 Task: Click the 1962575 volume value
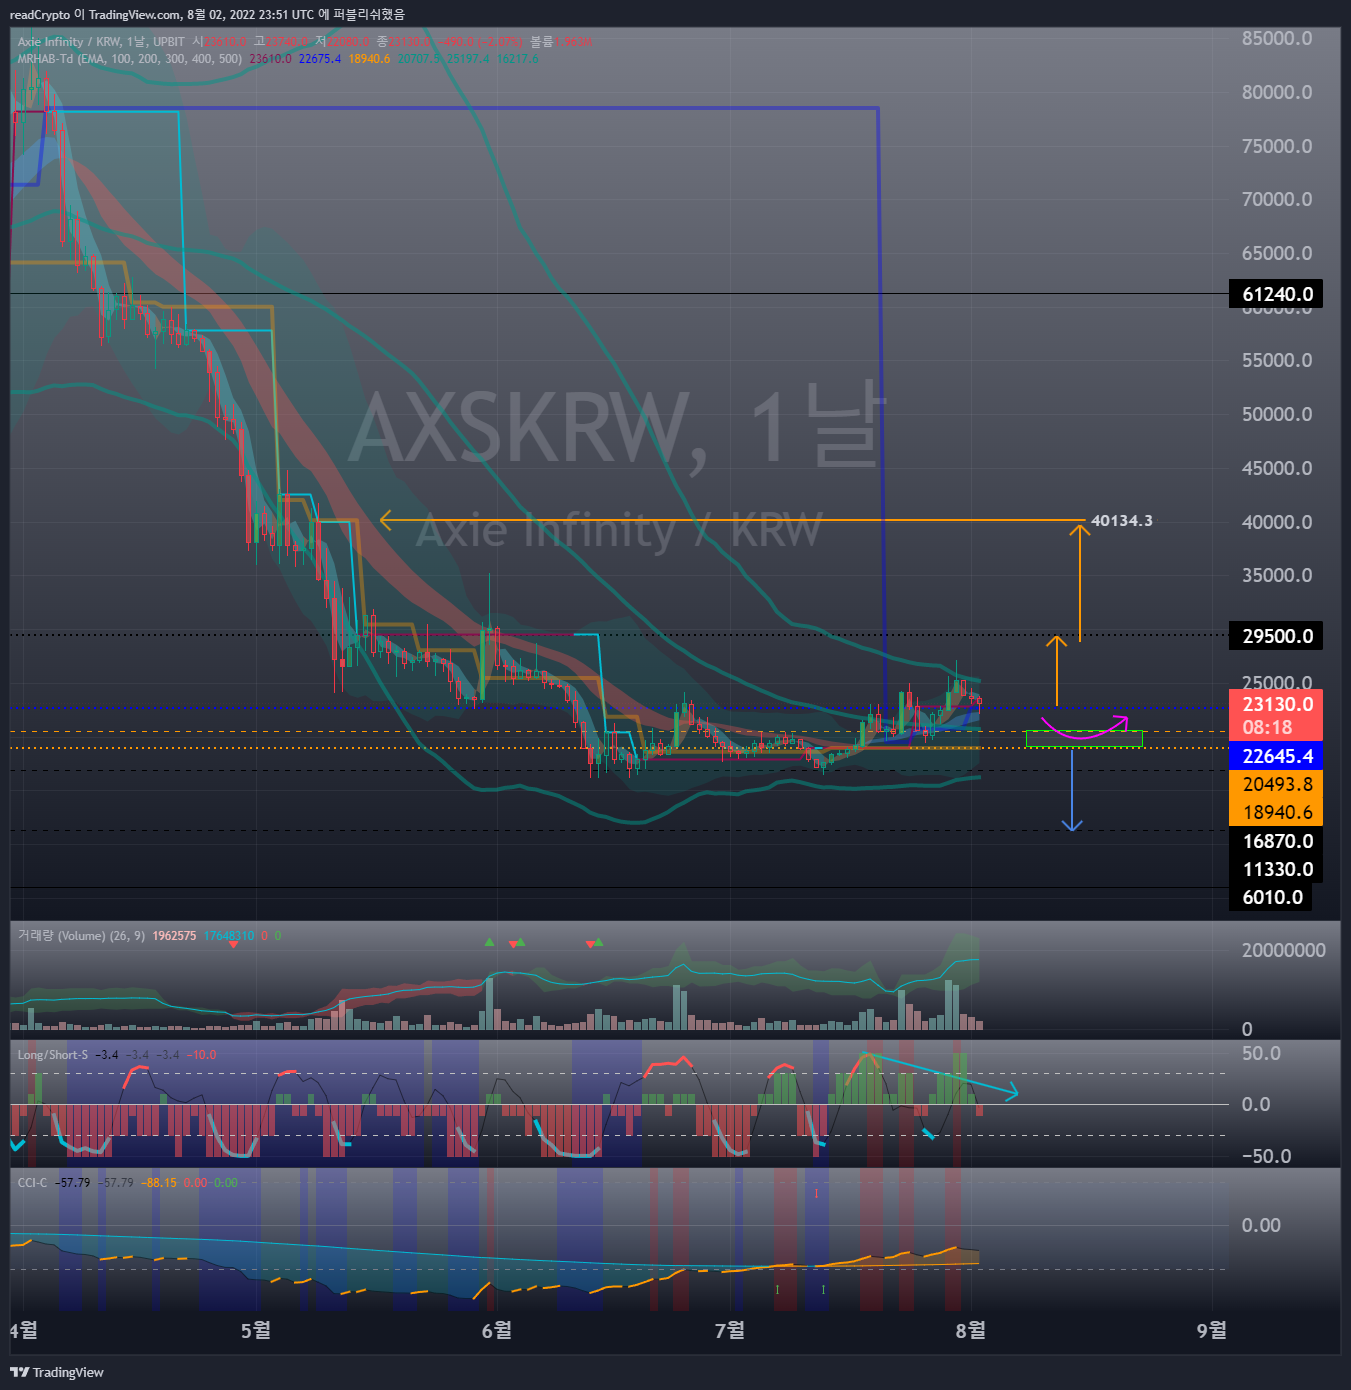[174, 936]
